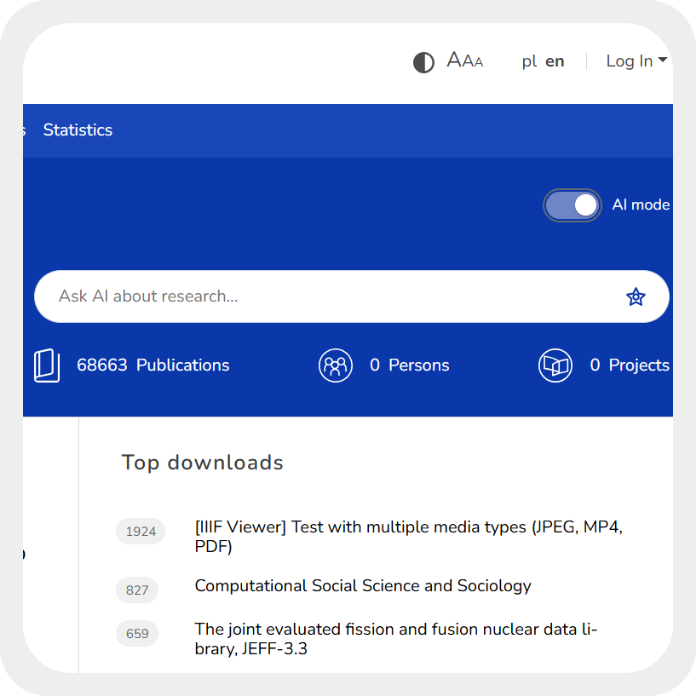Select English (en) language
Image resolution: width=696 pixels, height=696 pixels.
[555, 62]
